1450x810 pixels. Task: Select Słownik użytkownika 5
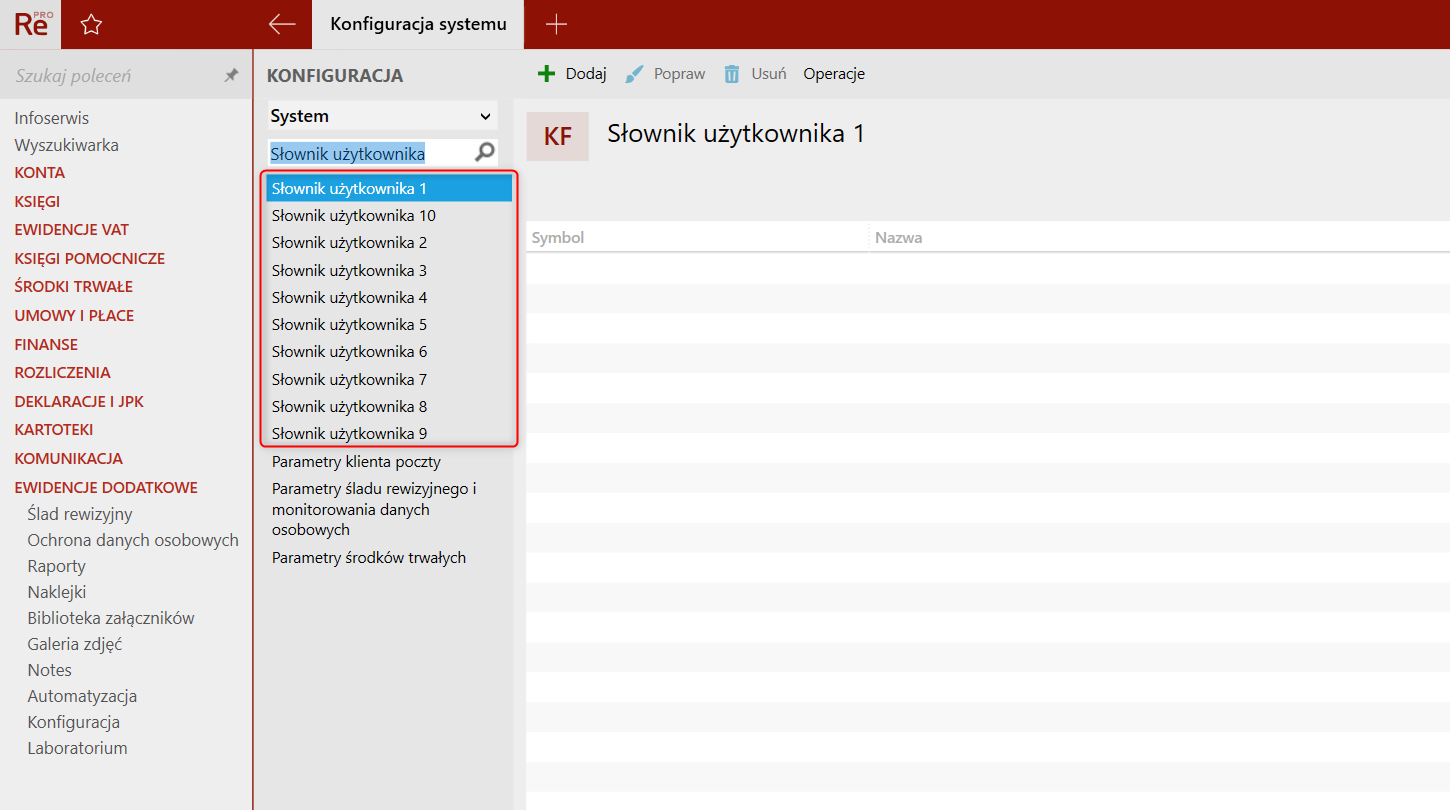(389, 325)
